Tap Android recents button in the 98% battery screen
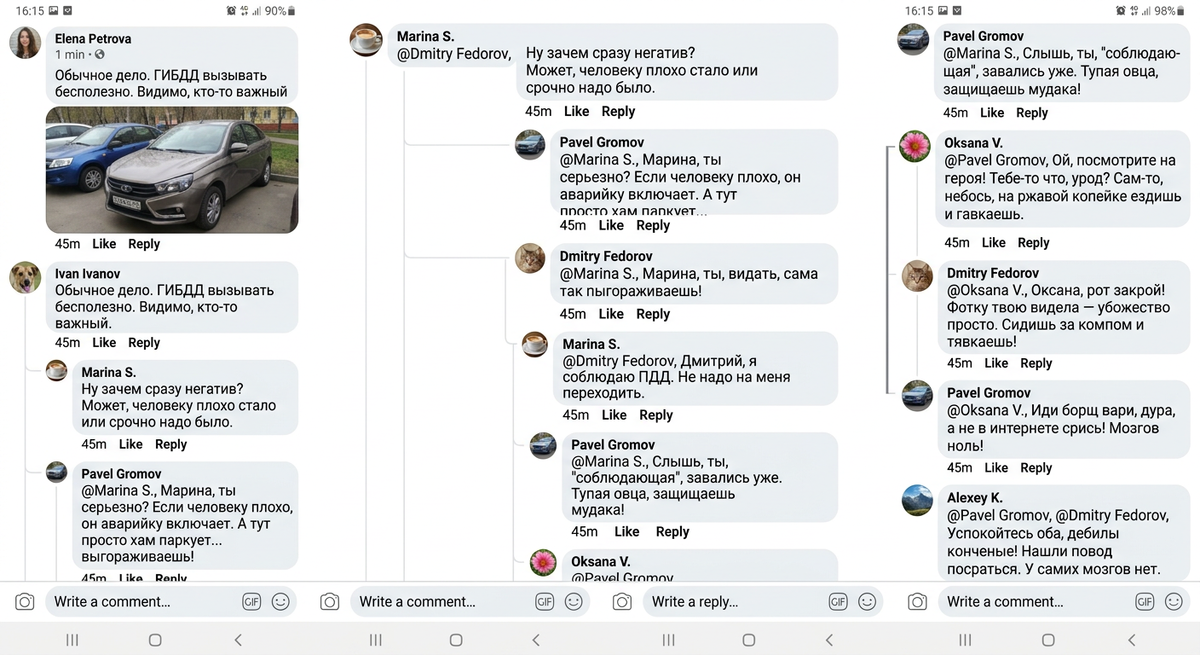Image resolution: width=1200 pixels, height=655 pixels. [x=965, y=640]
